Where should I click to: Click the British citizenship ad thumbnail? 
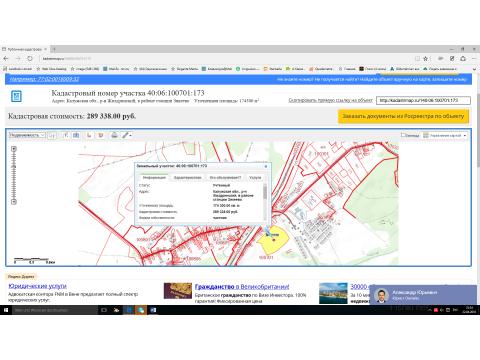[178, 291]
